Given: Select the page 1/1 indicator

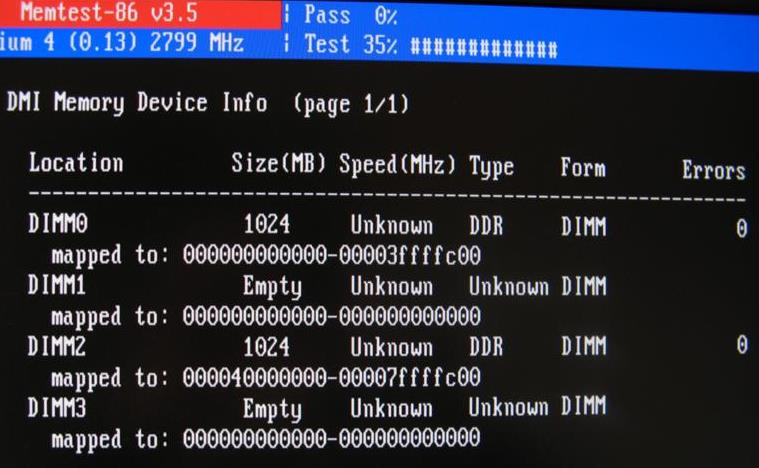Looking at the screenshot, I should (350, 104).
